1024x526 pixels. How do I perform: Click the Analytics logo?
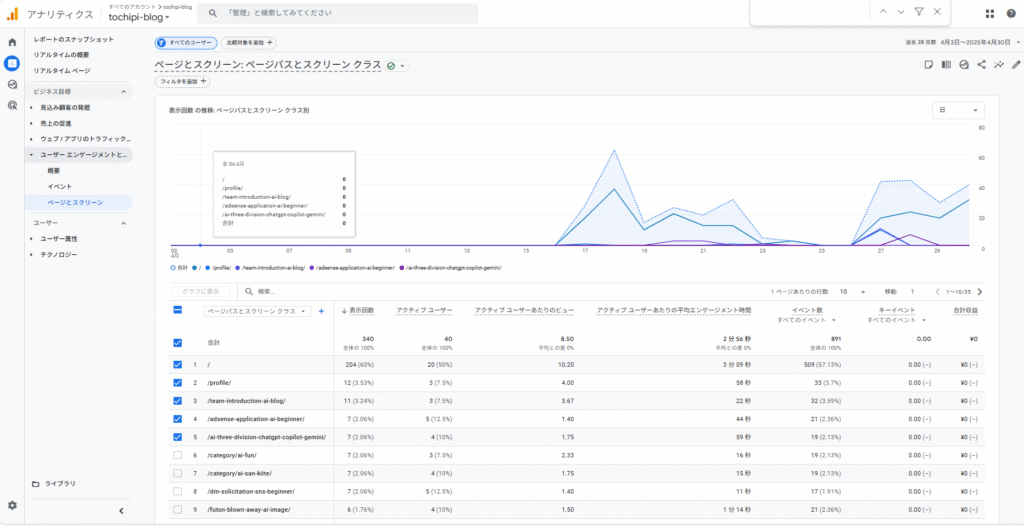pyautogui.click(x=12, y=13)
